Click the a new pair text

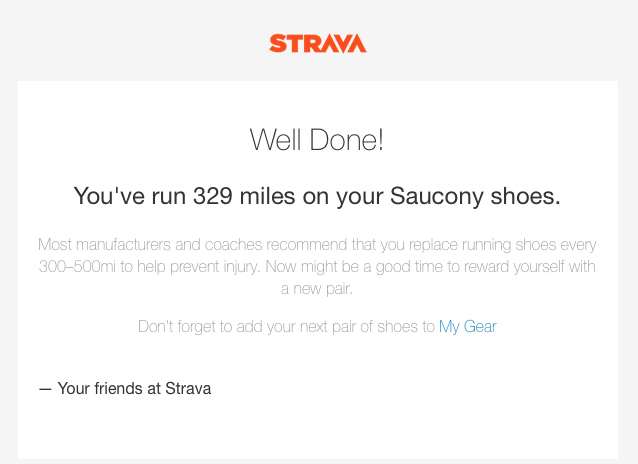tap(317, 289)
